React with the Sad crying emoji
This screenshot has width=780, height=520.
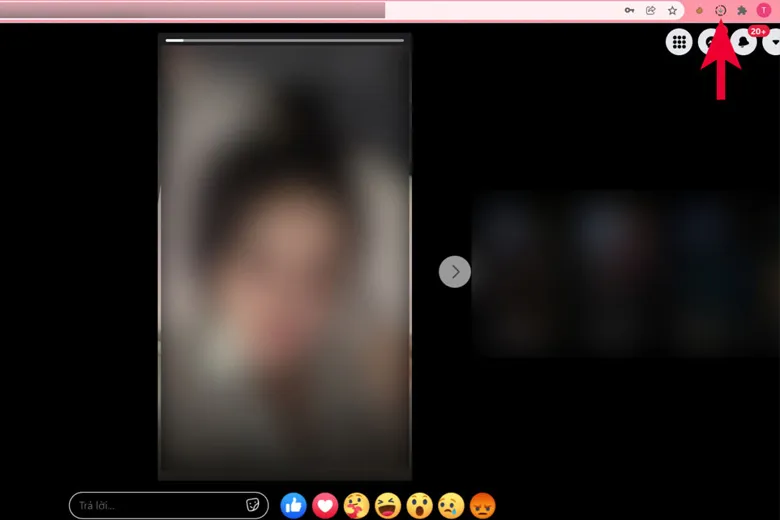coord(451,506)
